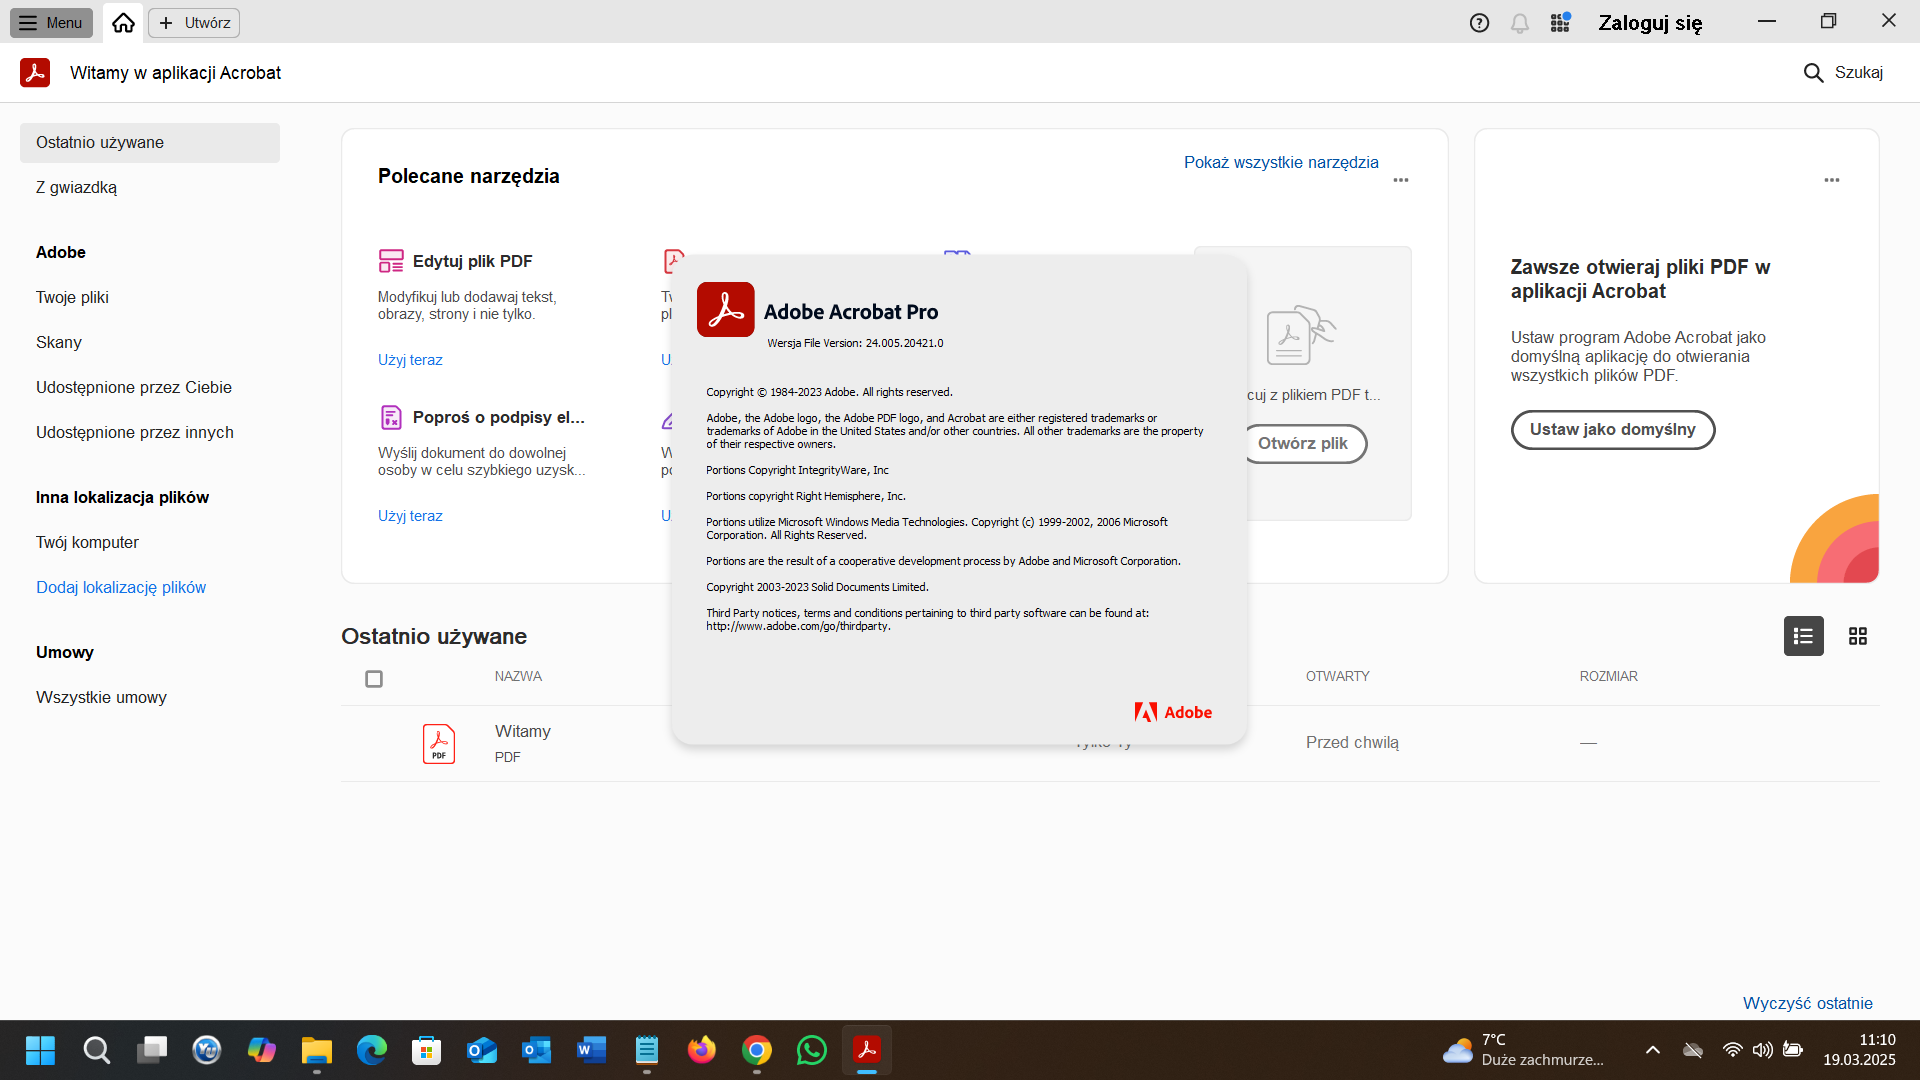
Task: Launch Microsoft Edge from the taskbar
Action: [372, 1050]
